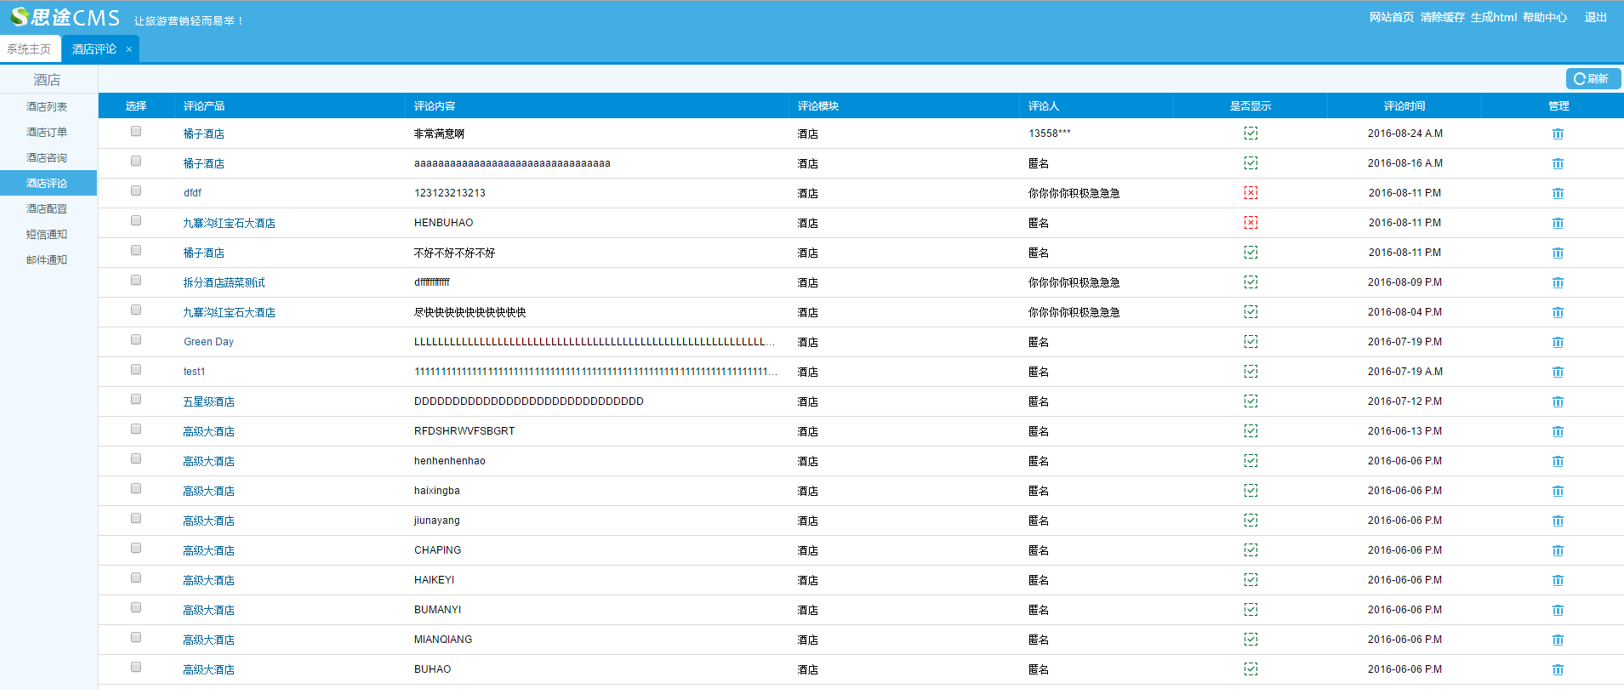Check the box for the Green Day row
The height and width of the screenshot is (690, 1624).
pyautogui.click(x=136, y=340)
